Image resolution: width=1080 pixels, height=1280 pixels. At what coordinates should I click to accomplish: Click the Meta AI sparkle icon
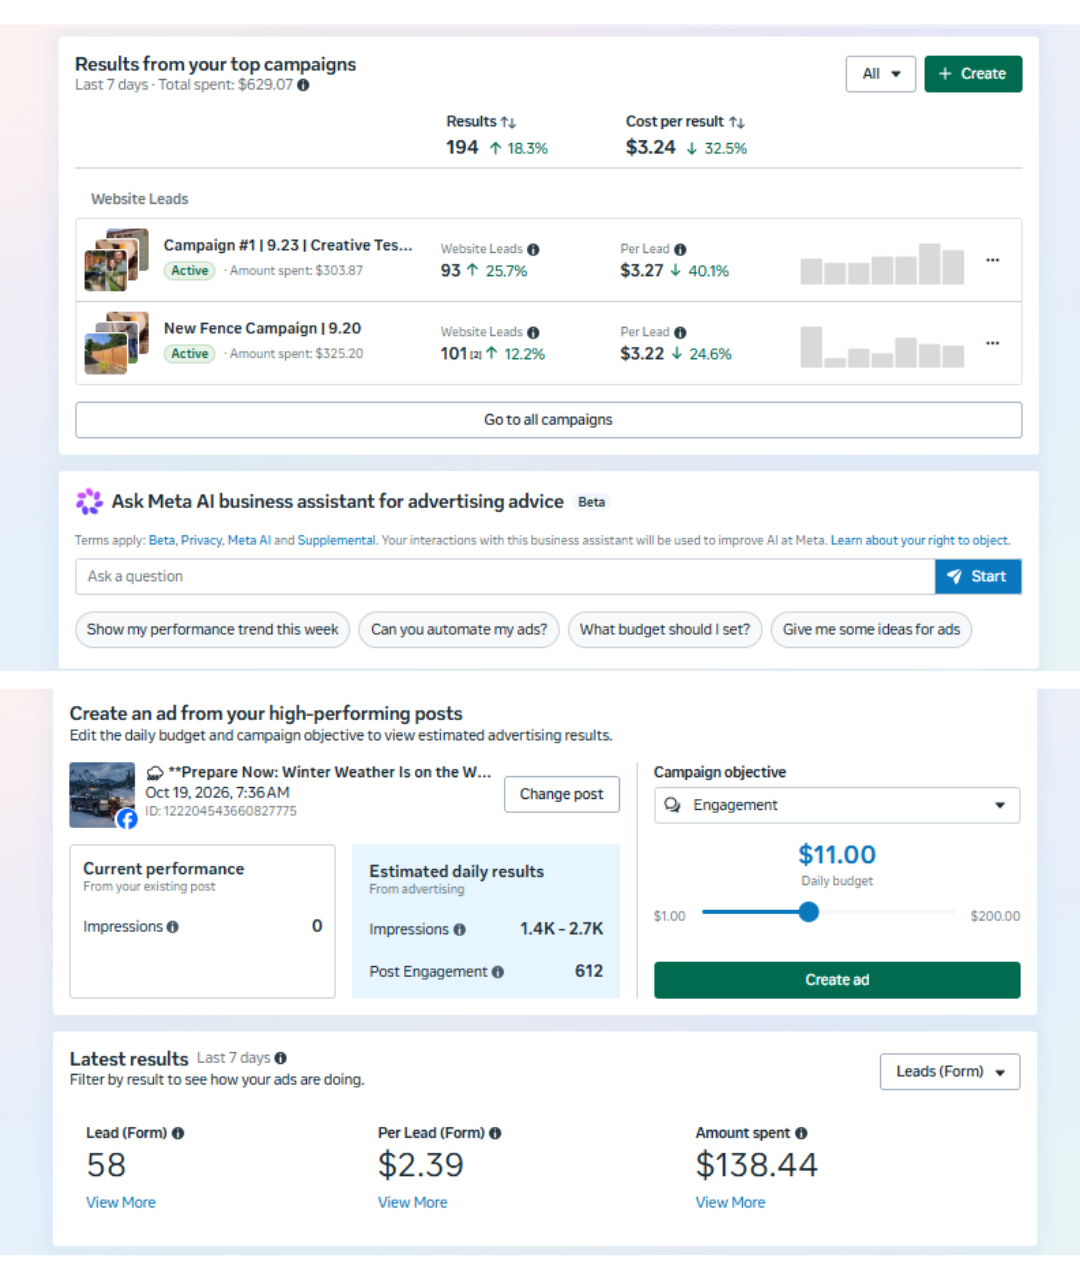tap(89, 501)
